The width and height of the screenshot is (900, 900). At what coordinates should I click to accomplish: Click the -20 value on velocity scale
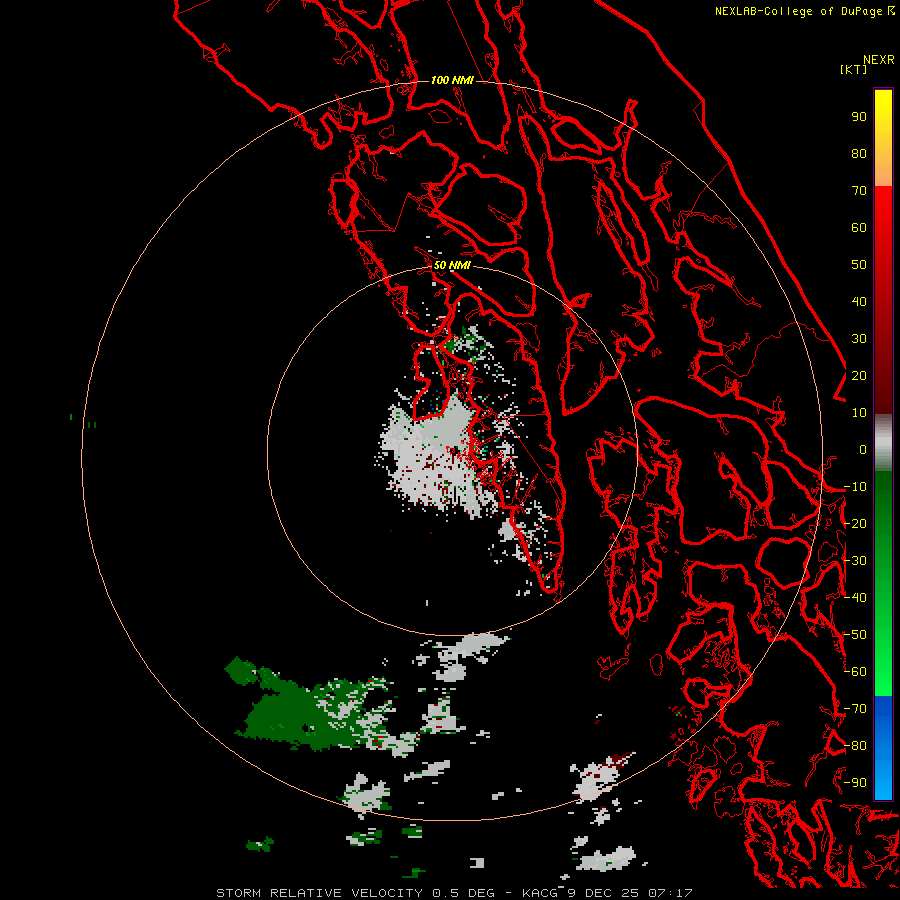(x=855, y=523)
